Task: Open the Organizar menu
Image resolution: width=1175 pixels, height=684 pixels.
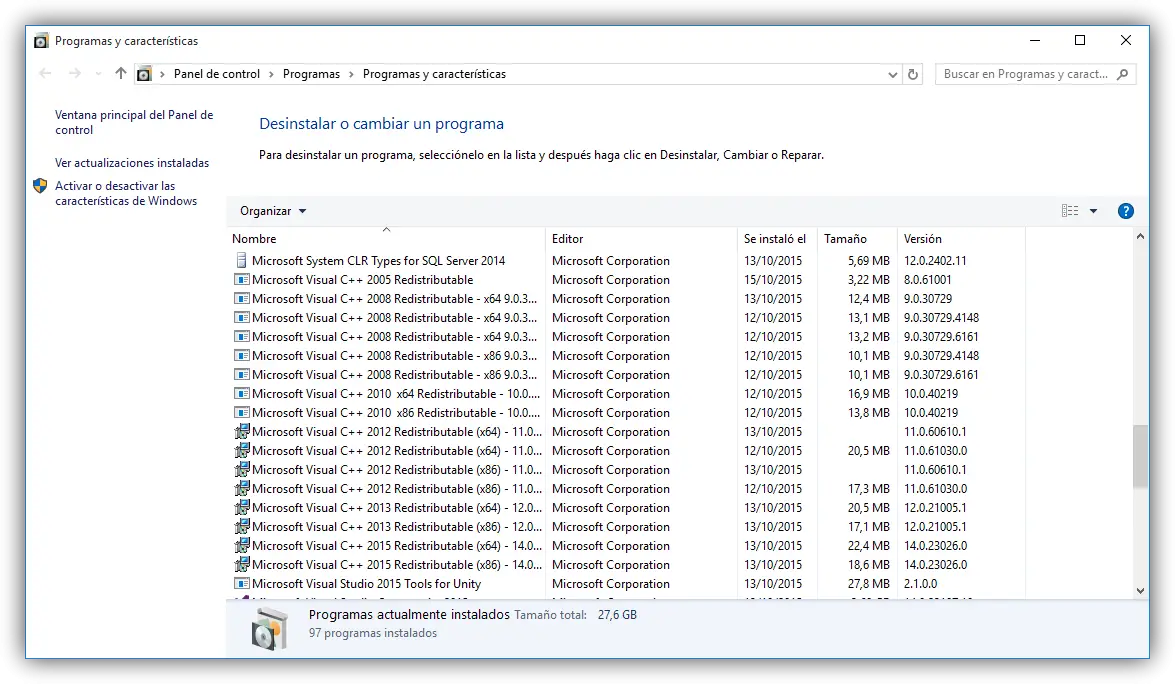Action: pyautogui.click(x=273, y=211)
